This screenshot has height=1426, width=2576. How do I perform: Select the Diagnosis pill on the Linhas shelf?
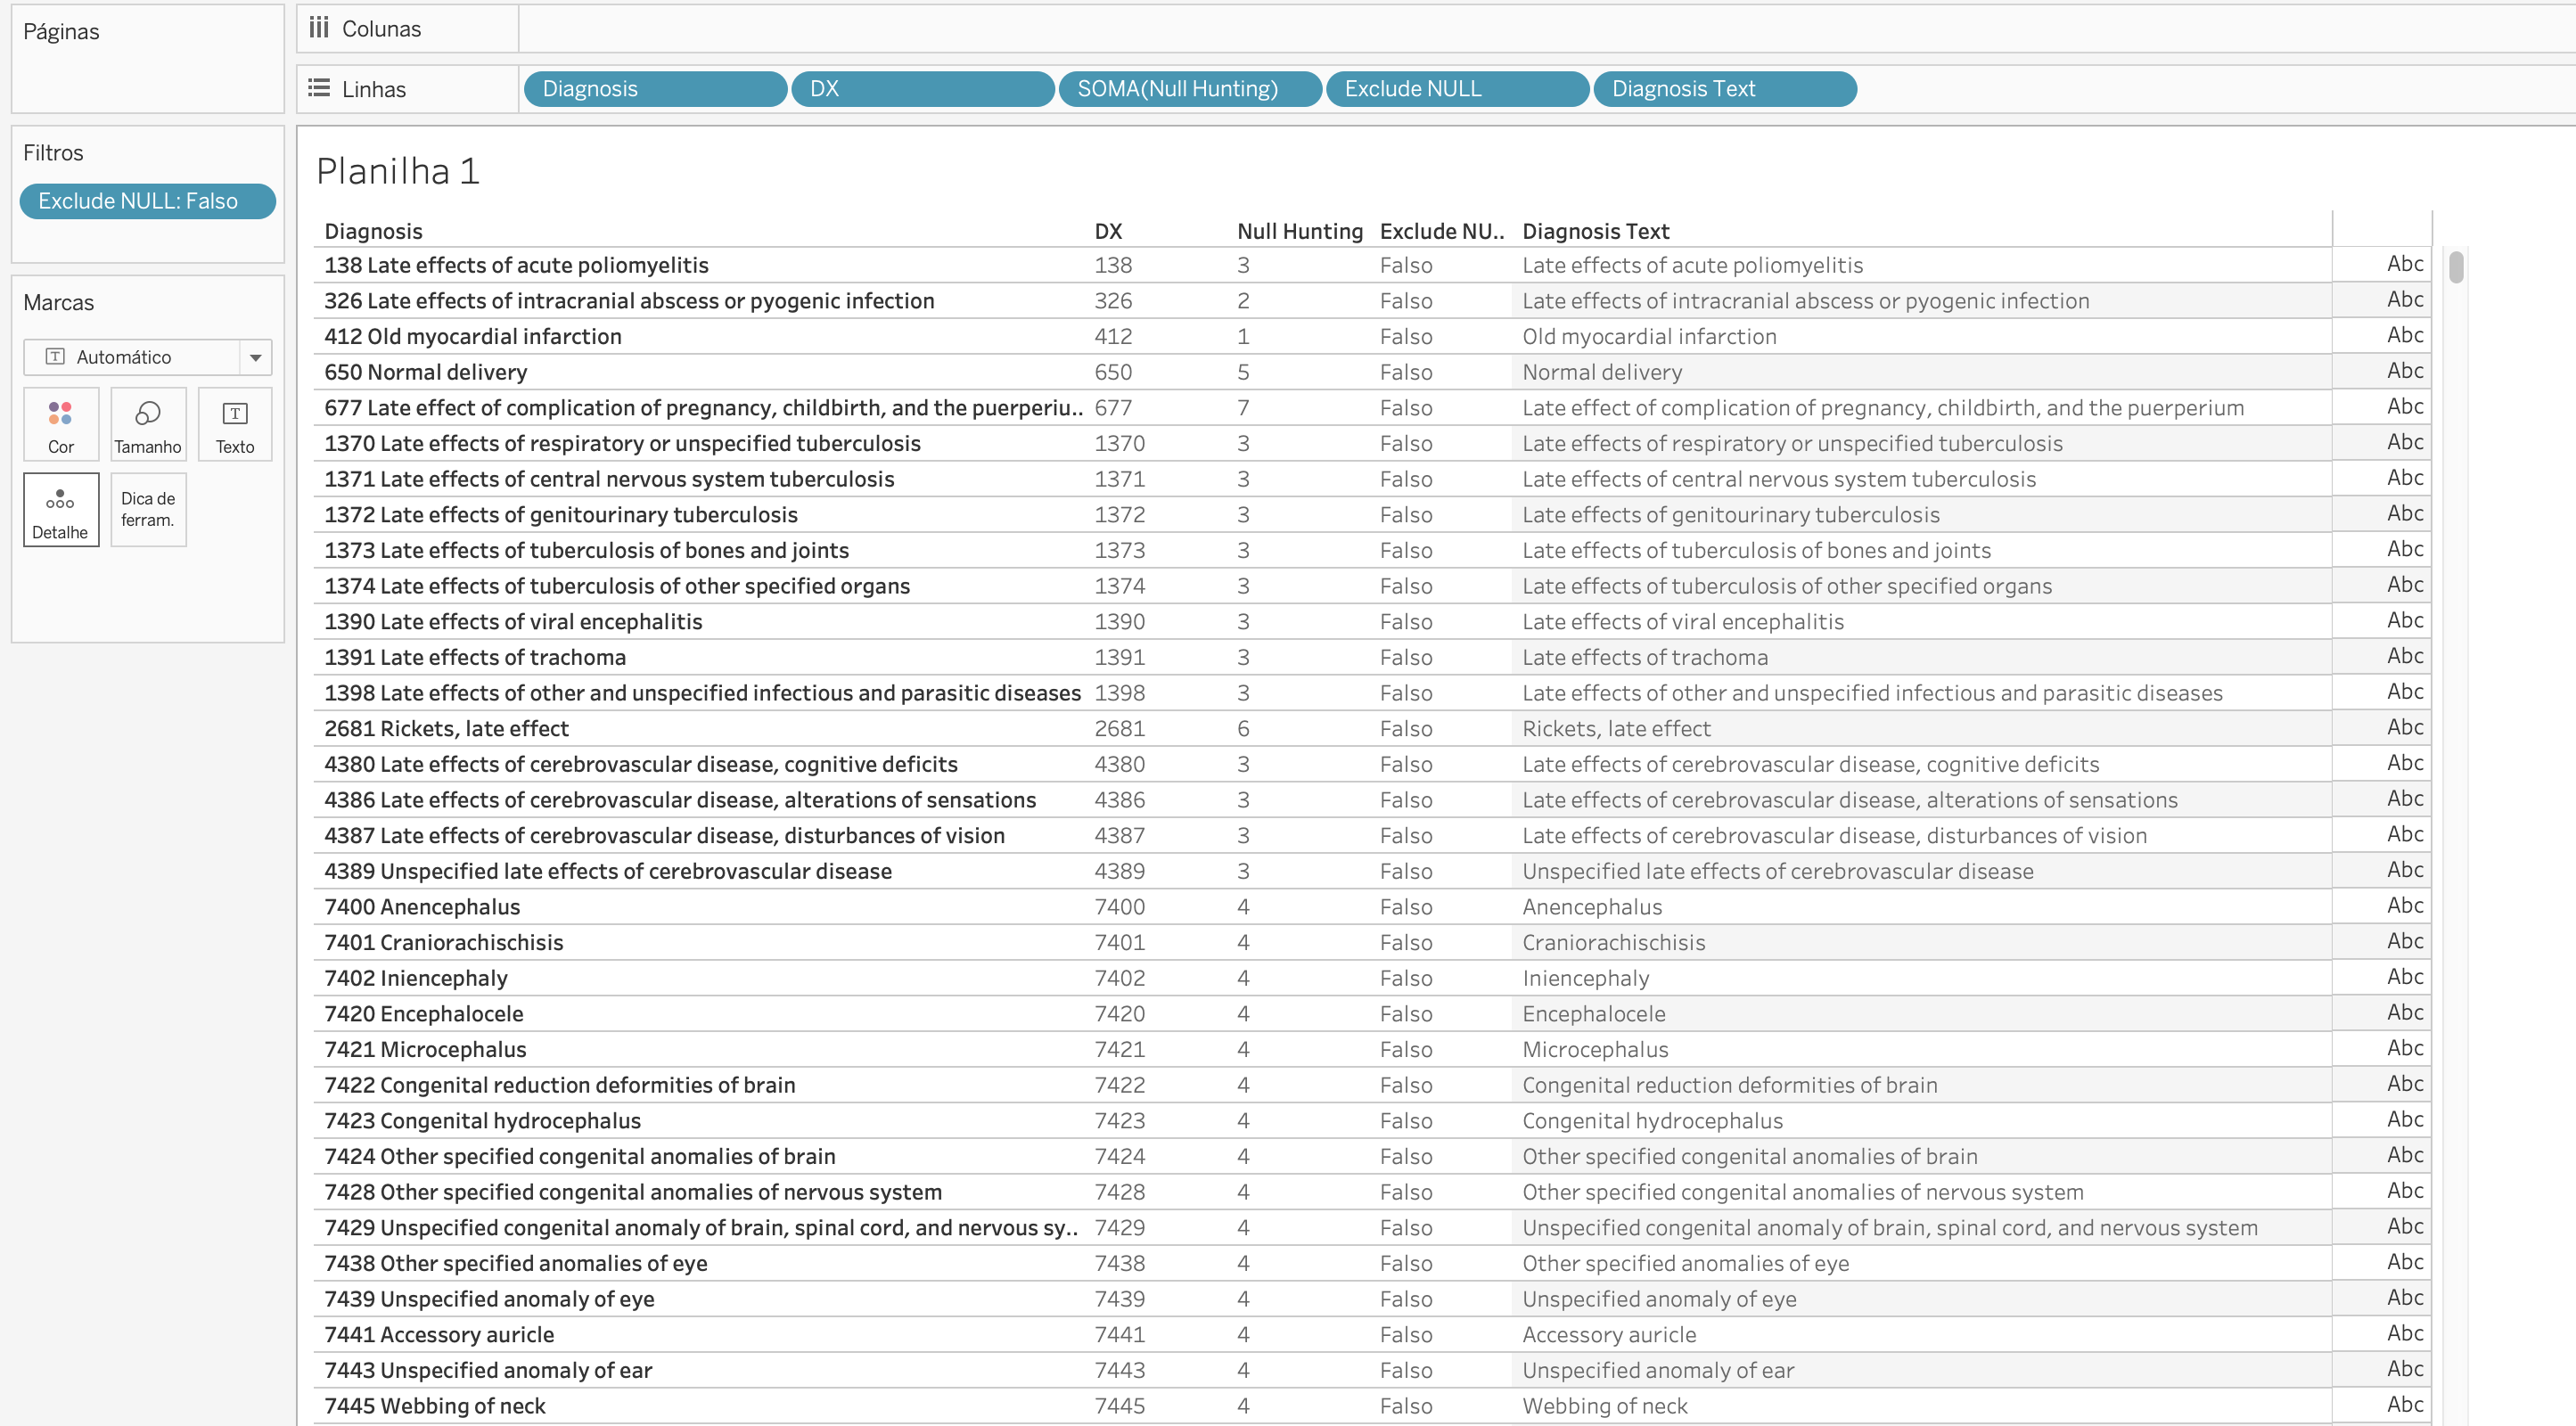coord(655,88)
